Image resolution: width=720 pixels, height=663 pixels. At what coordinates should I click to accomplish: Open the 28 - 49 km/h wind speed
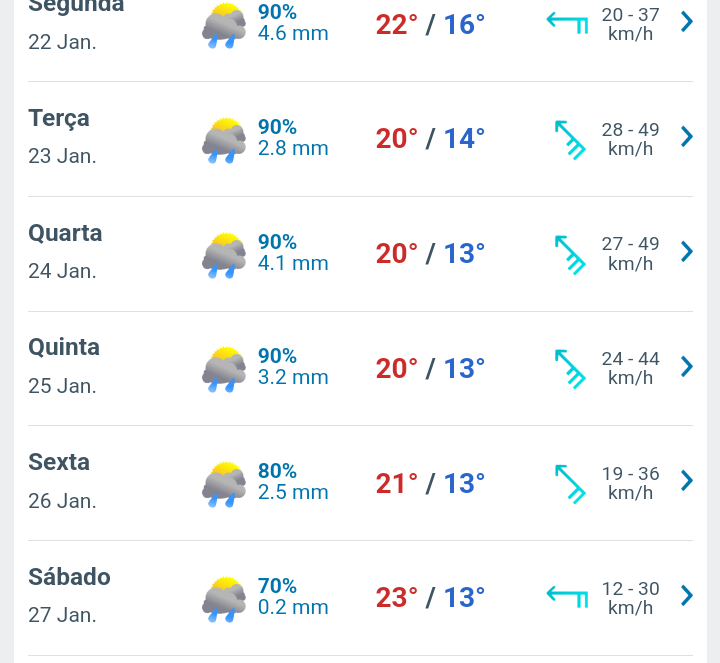click(x=630, y=139)
